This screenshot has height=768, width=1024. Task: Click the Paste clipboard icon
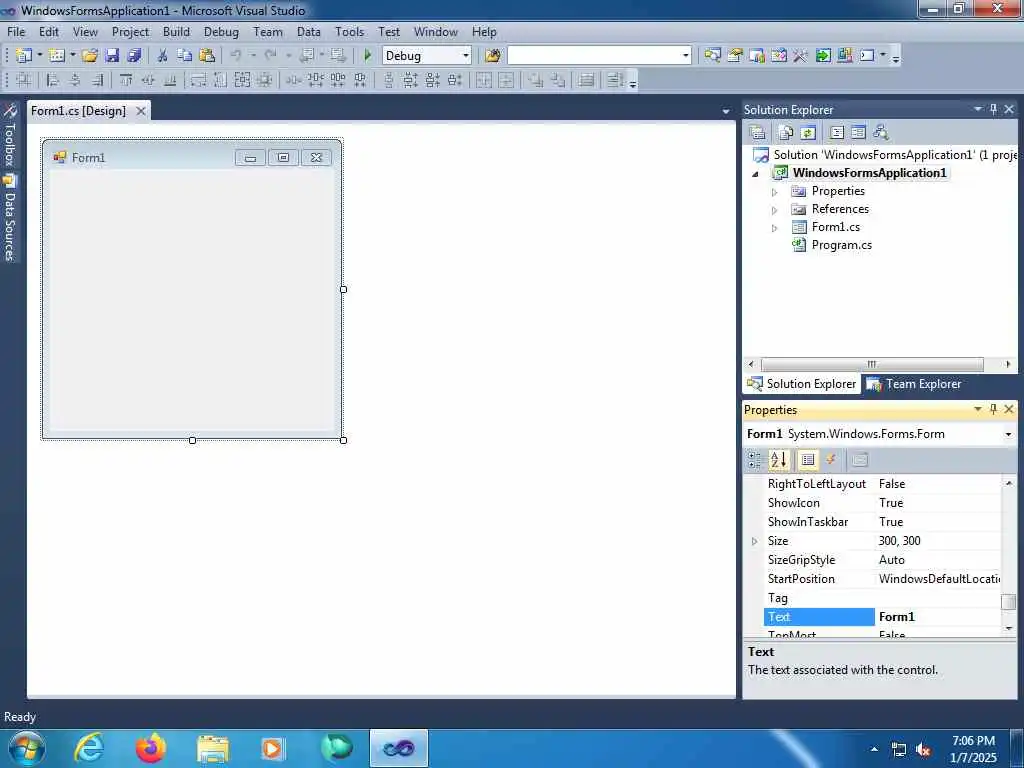207,56
